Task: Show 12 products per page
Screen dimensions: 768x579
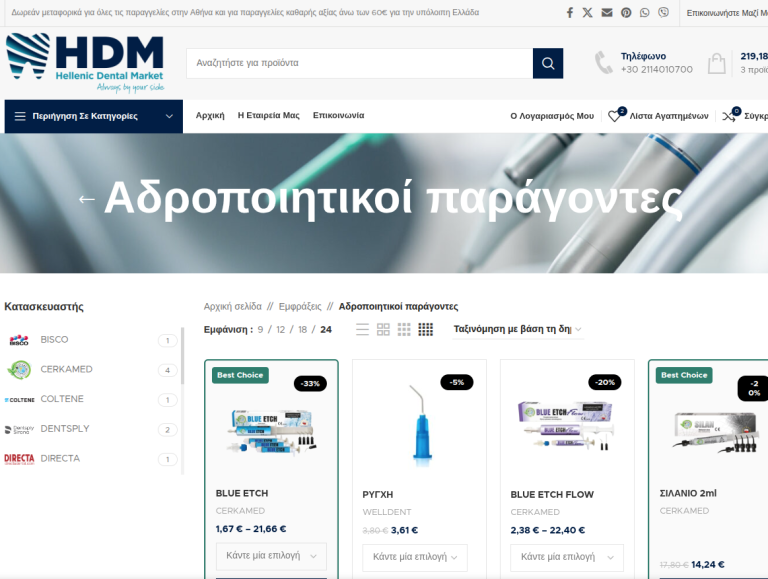Action: coord(280,330)
